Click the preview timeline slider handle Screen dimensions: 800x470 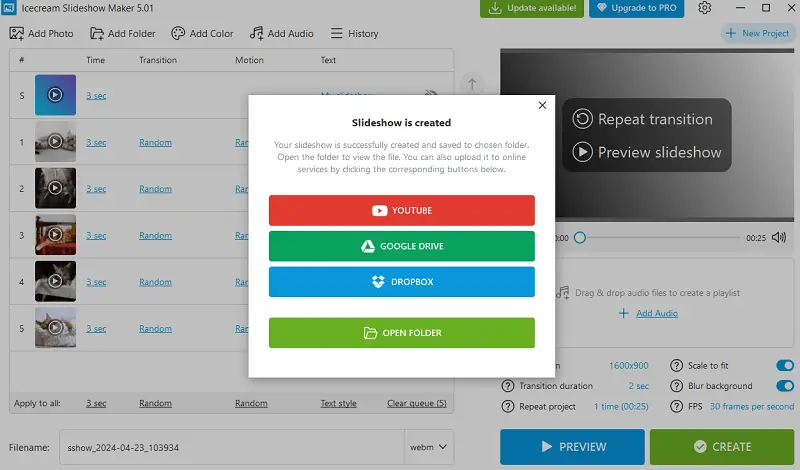[x=580, y=238]
